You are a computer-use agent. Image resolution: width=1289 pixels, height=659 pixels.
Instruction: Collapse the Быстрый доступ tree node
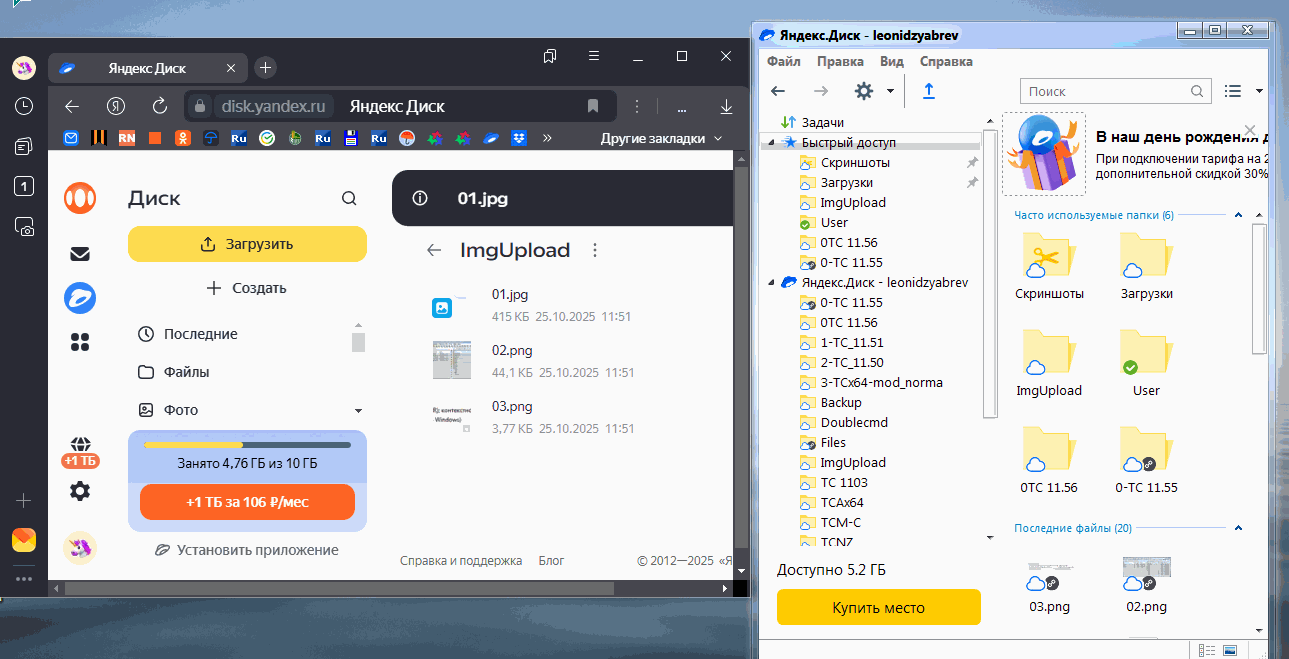click(x=772, y=143)
